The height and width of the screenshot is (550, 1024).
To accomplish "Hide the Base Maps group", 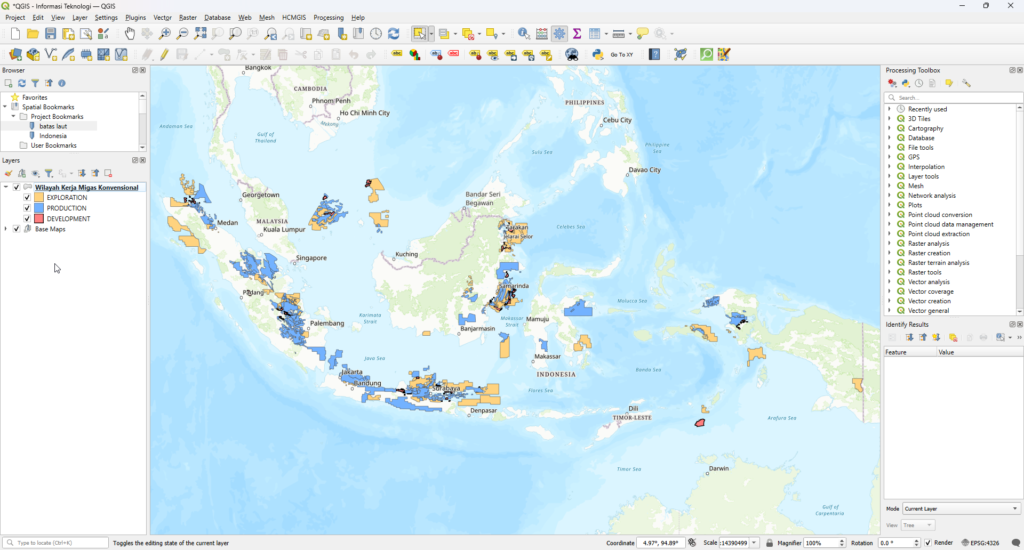I will (x=16, y=229).
